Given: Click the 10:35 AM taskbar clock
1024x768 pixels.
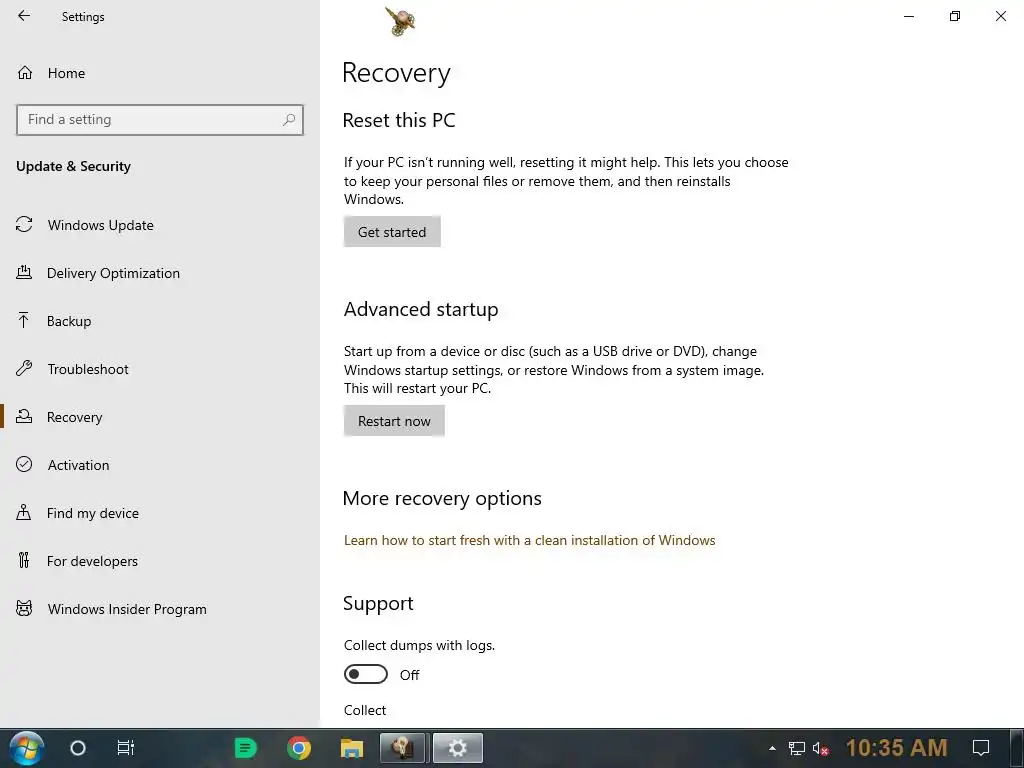Looking at the screenshot, I should click(x=897, y=748).
